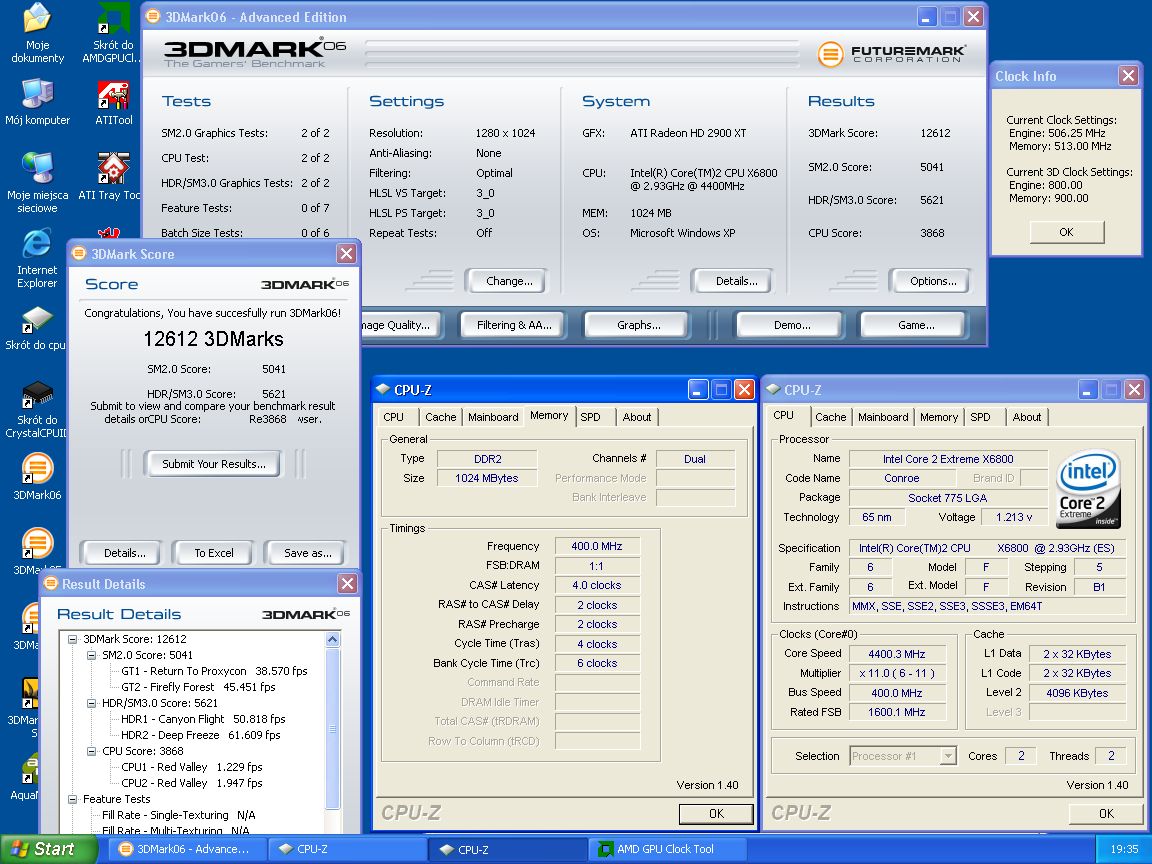
Task: Click the Memory CPU-Z window title icon
Action: [383, 389]
